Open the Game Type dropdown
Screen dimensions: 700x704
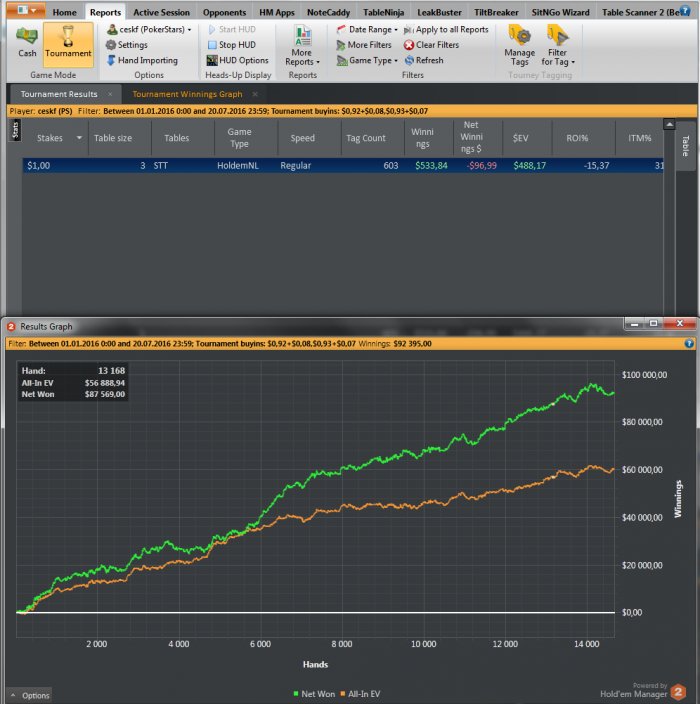[x=365, y=60]
